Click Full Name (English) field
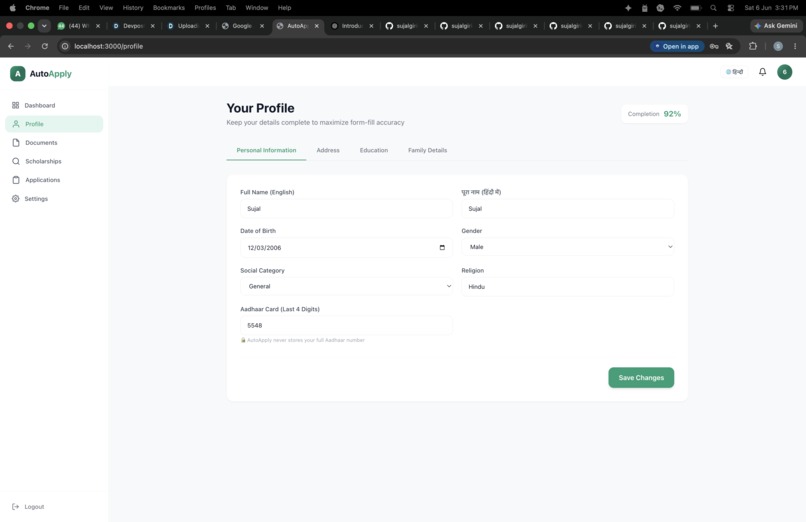This screenshot has width=806, height=522. point(346,209)
